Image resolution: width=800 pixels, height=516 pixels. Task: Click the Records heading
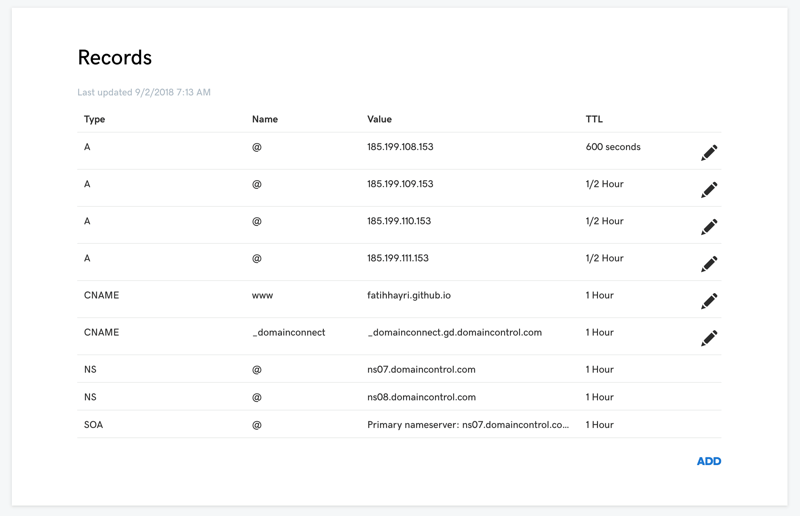coord(114,57)
